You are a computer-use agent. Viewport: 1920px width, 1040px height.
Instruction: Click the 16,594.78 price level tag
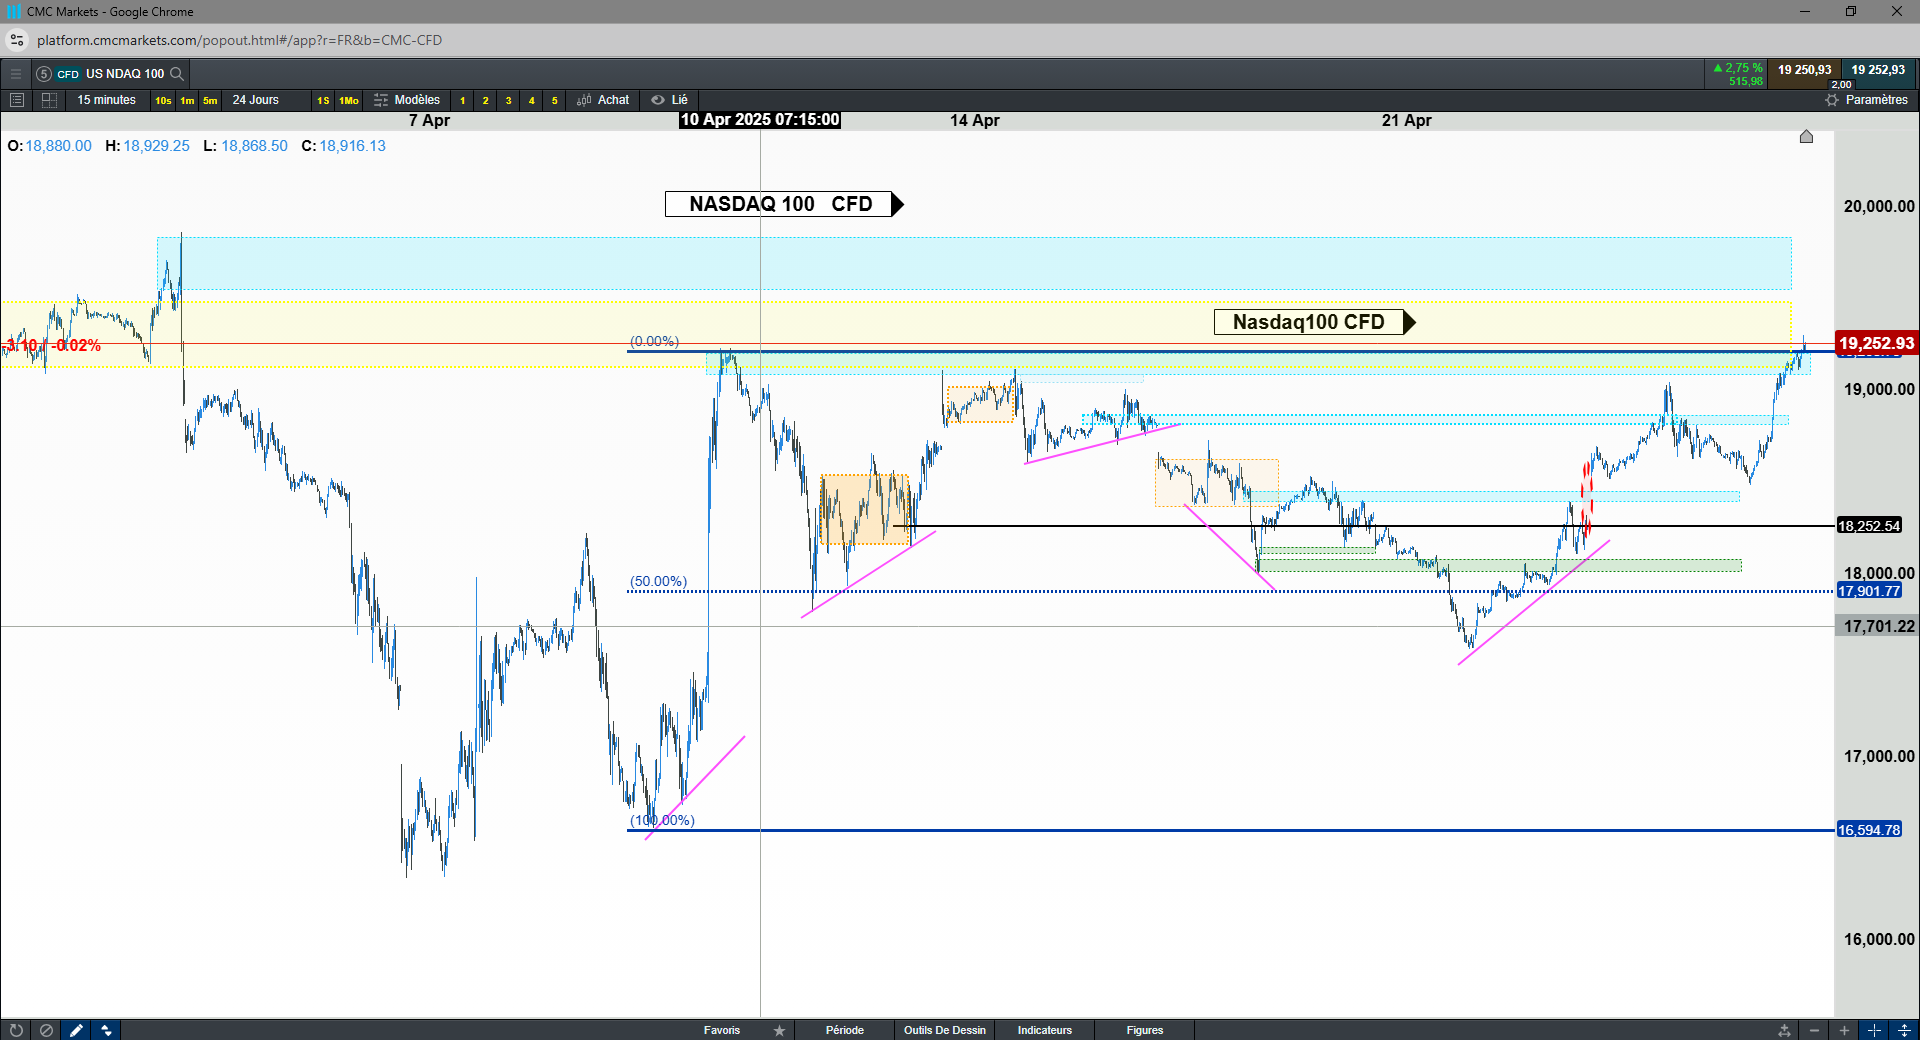1869,830
